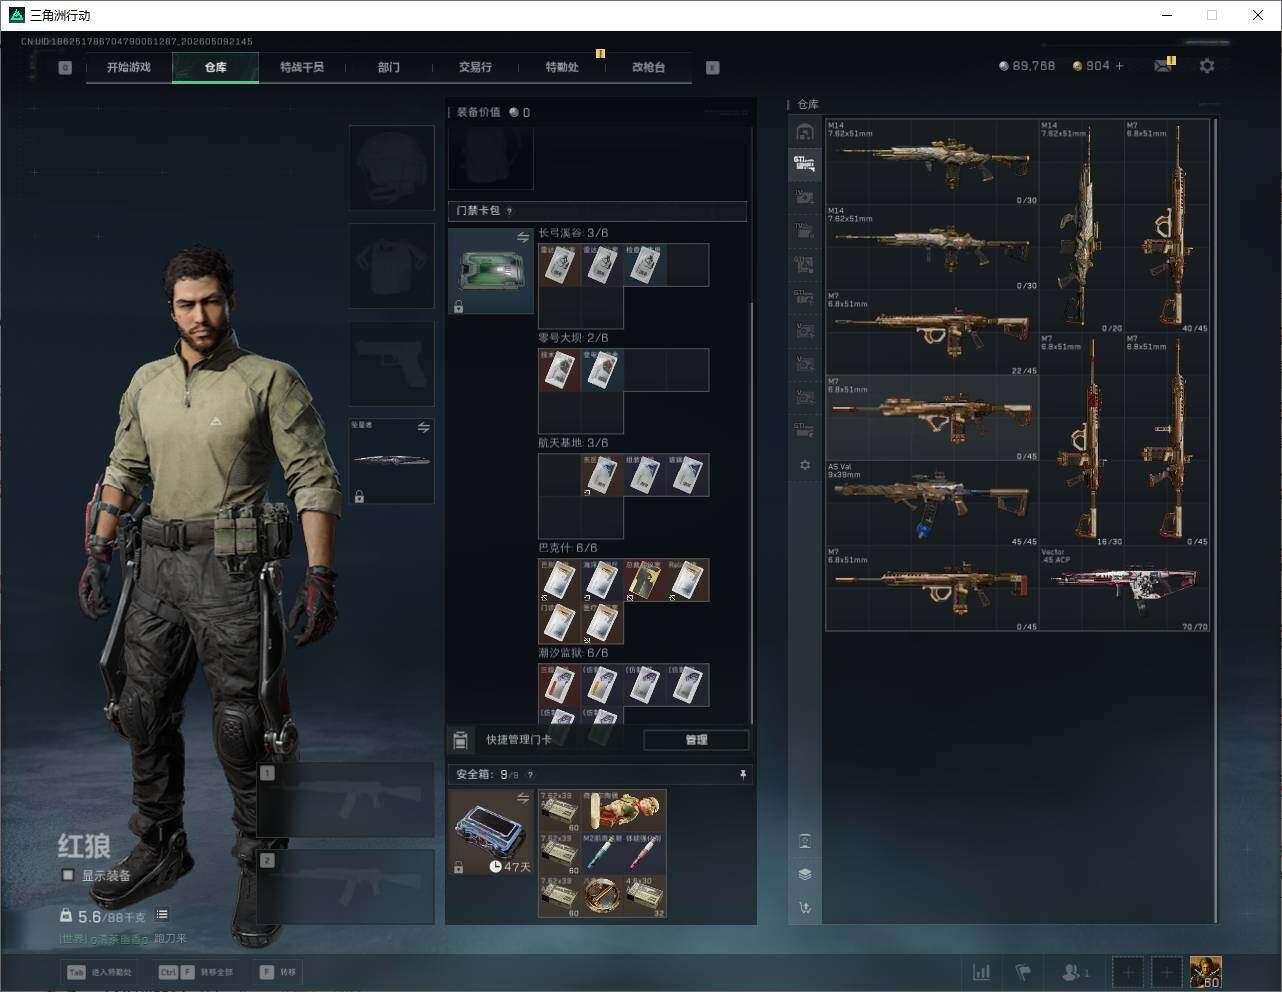Click the F 转移 shortcut button

pos(277,972)
